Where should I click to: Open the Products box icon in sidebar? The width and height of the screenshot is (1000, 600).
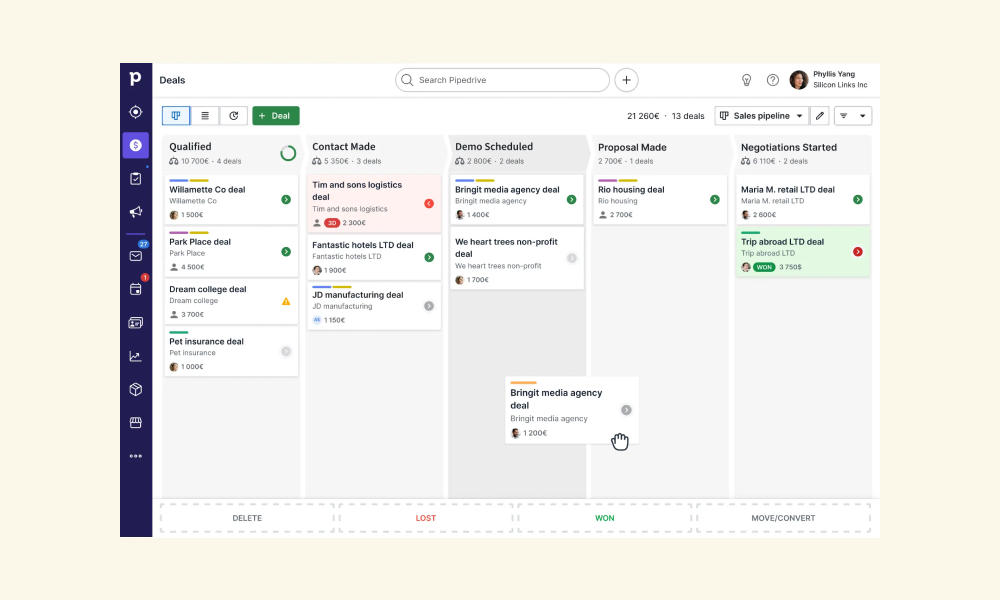(x=135, y=390)
